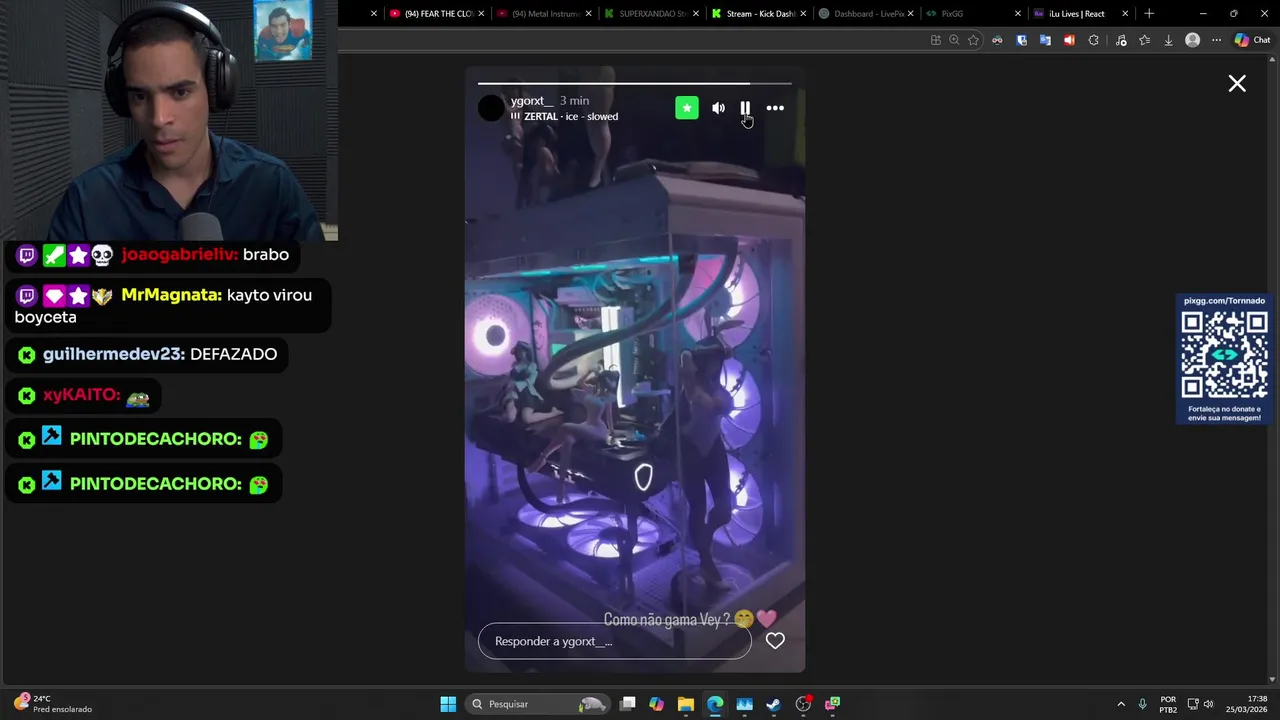Open Copilot Chat button in Edge toolbar
Image resolution: width=1280 pixels, height=720 pixels.
(x=1251, y=40)
